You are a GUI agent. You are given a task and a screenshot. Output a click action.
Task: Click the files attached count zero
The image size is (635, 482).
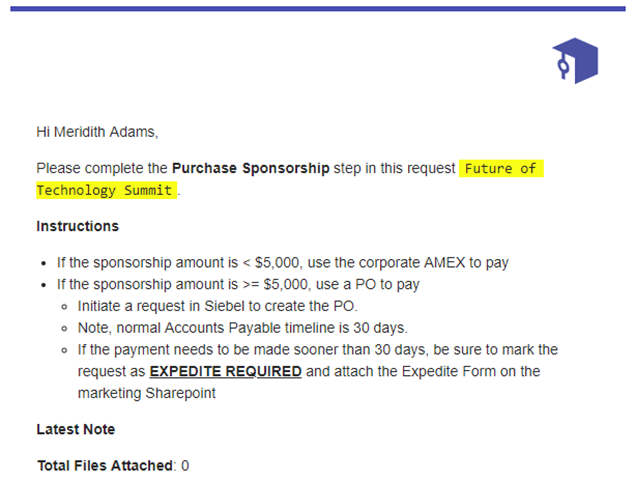(x=185, y=466)
